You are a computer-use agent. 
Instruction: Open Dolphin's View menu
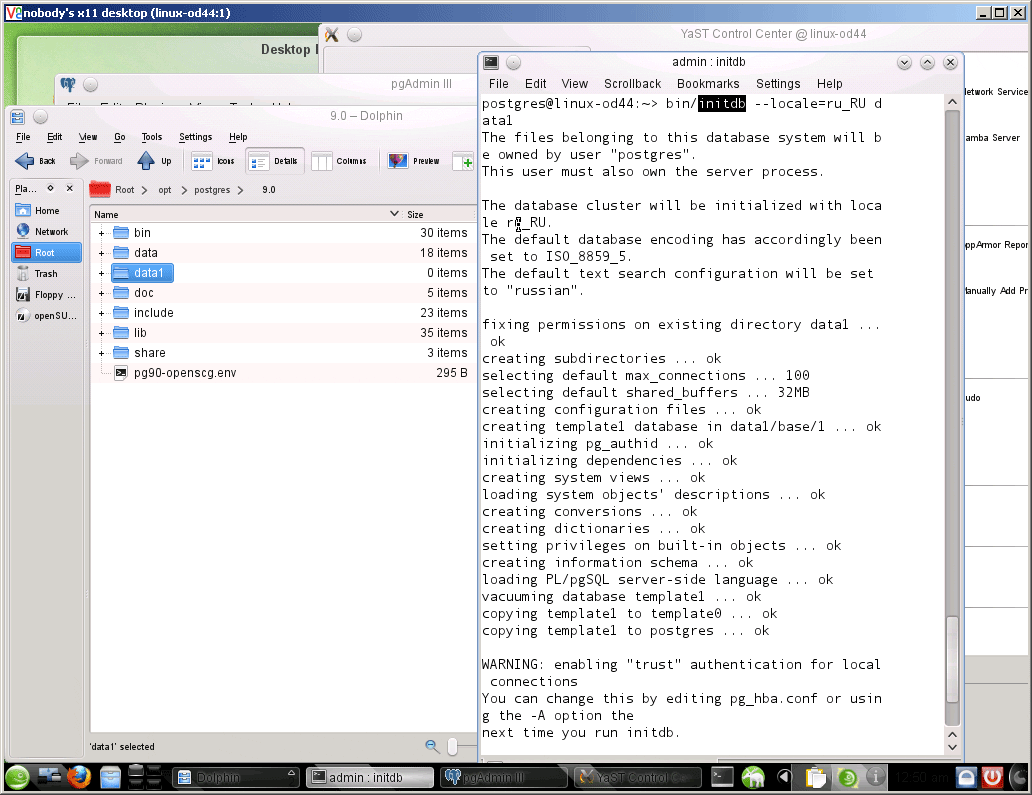[88, 137]
